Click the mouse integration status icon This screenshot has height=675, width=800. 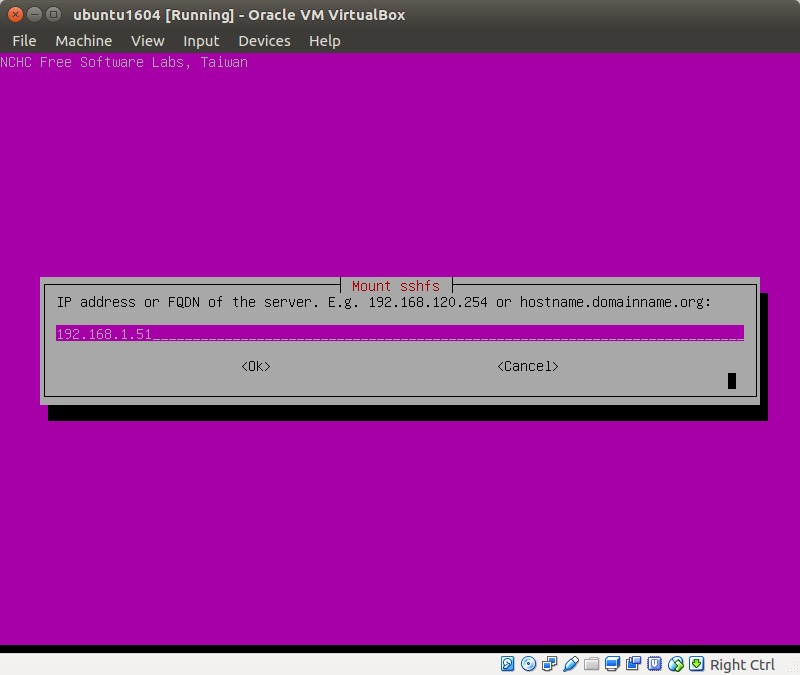(676, 664)
